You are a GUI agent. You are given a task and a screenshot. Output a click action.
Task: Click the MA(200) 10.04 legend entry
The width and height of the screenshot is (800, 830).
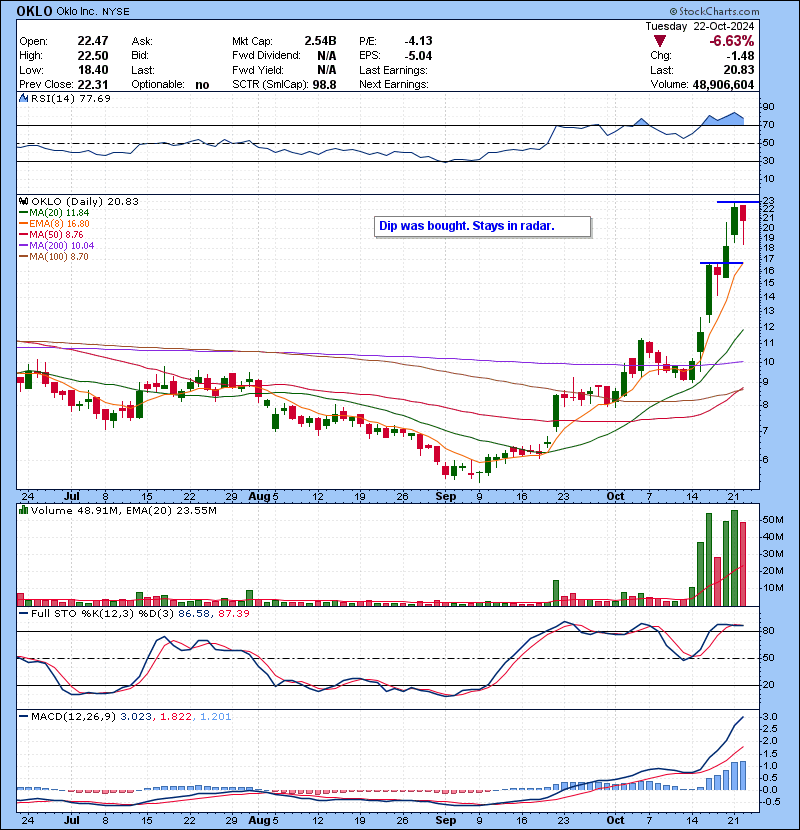(x=57, y=246)
